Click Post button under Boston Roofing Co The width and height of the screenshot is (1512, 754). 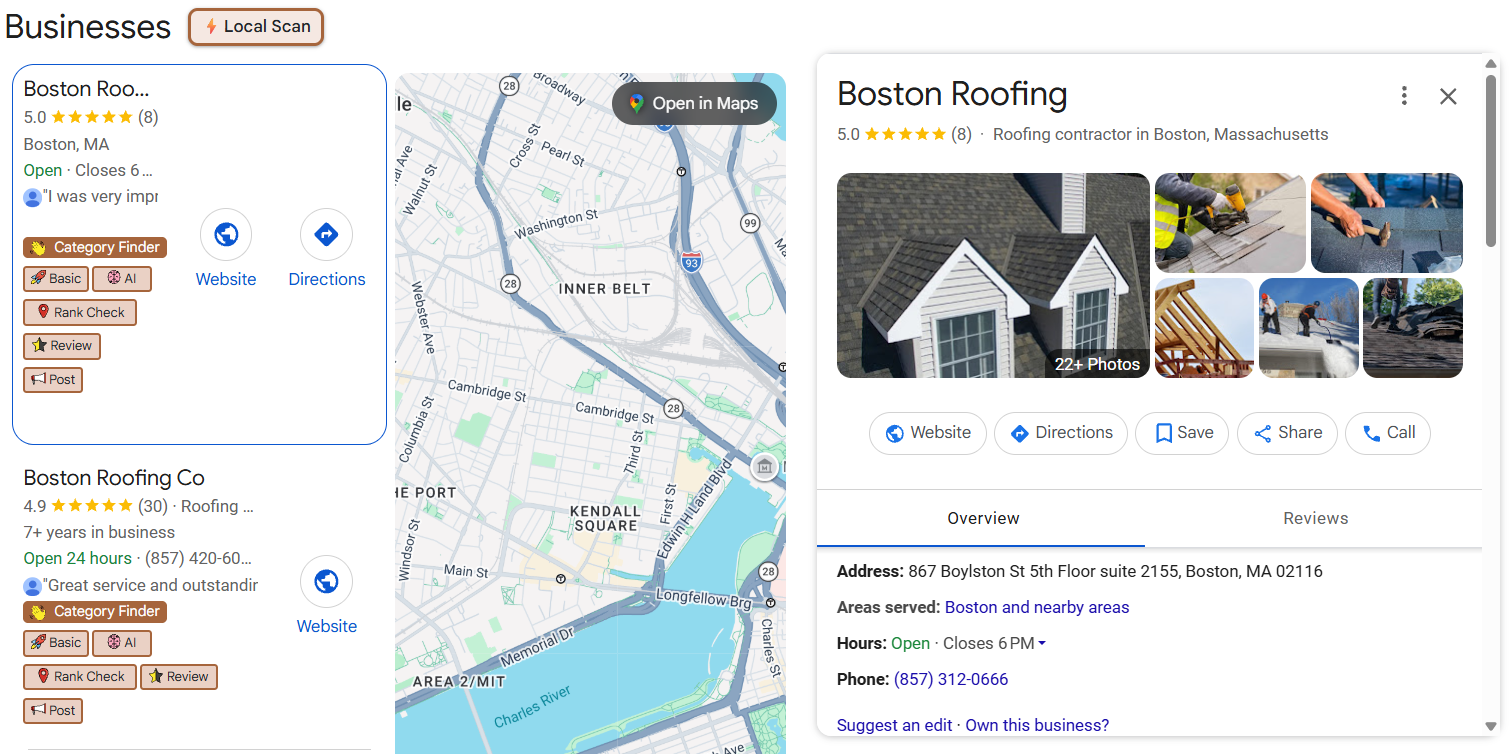(53, 711)
